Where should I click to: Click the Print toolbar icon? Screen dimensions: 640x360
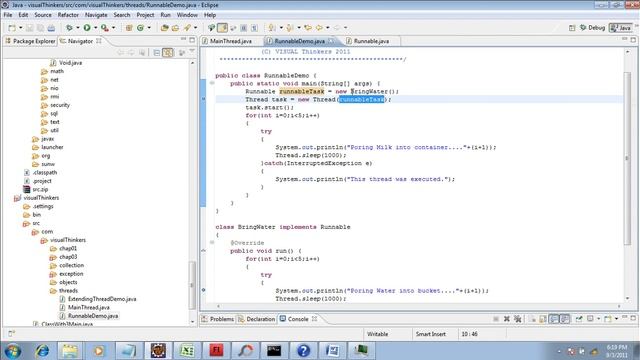tap(51, 28)
